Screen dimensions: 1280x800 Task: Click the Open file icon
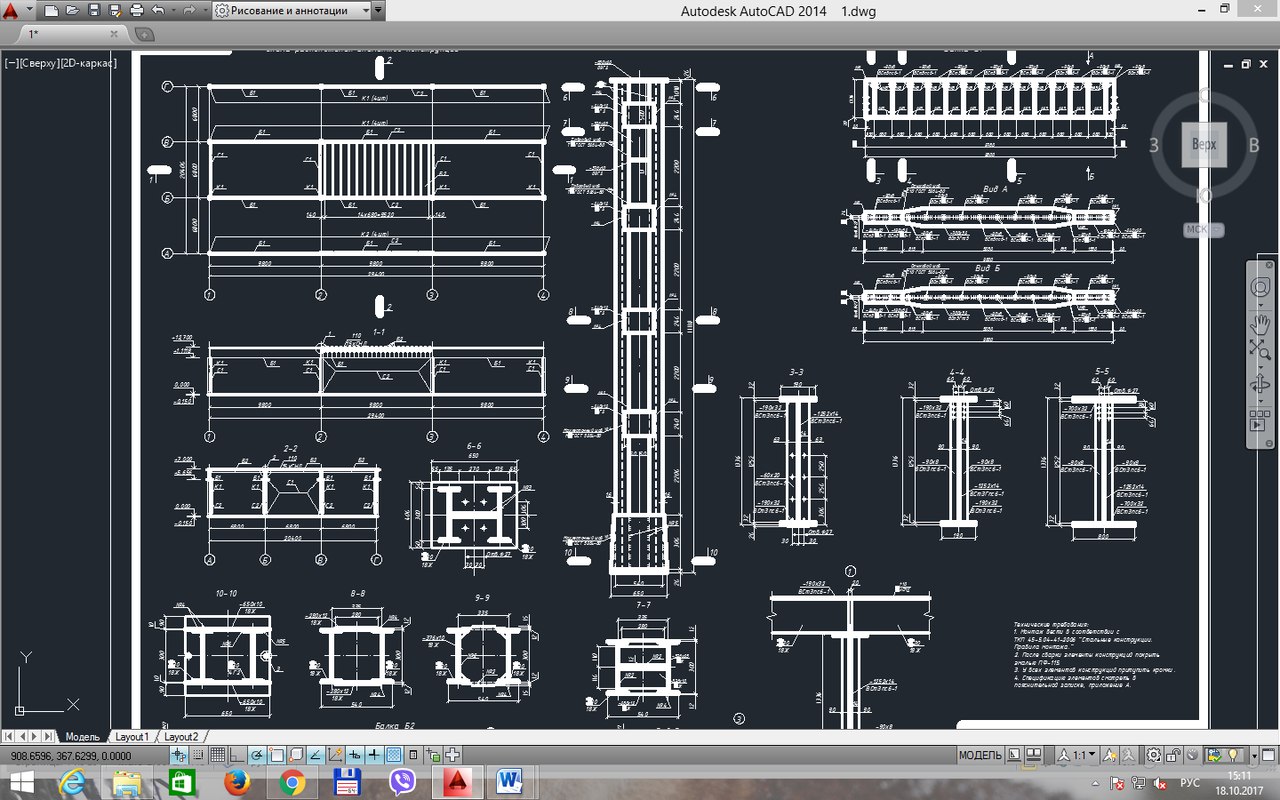tap(72, 11)
